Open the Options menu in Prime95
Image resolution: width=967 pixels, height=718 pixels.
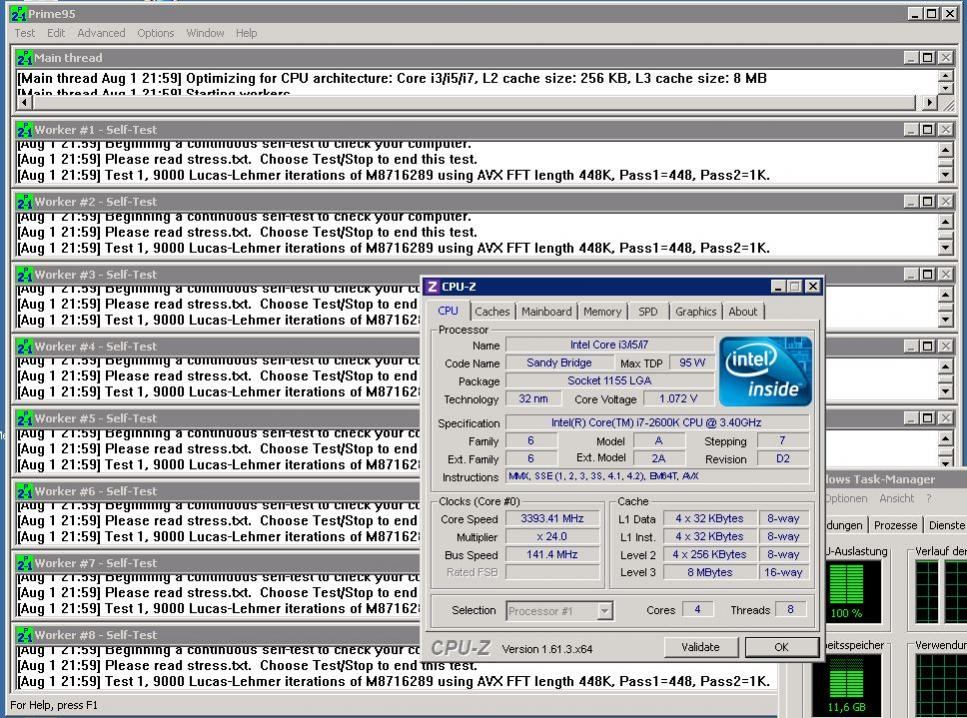point(155,33)
